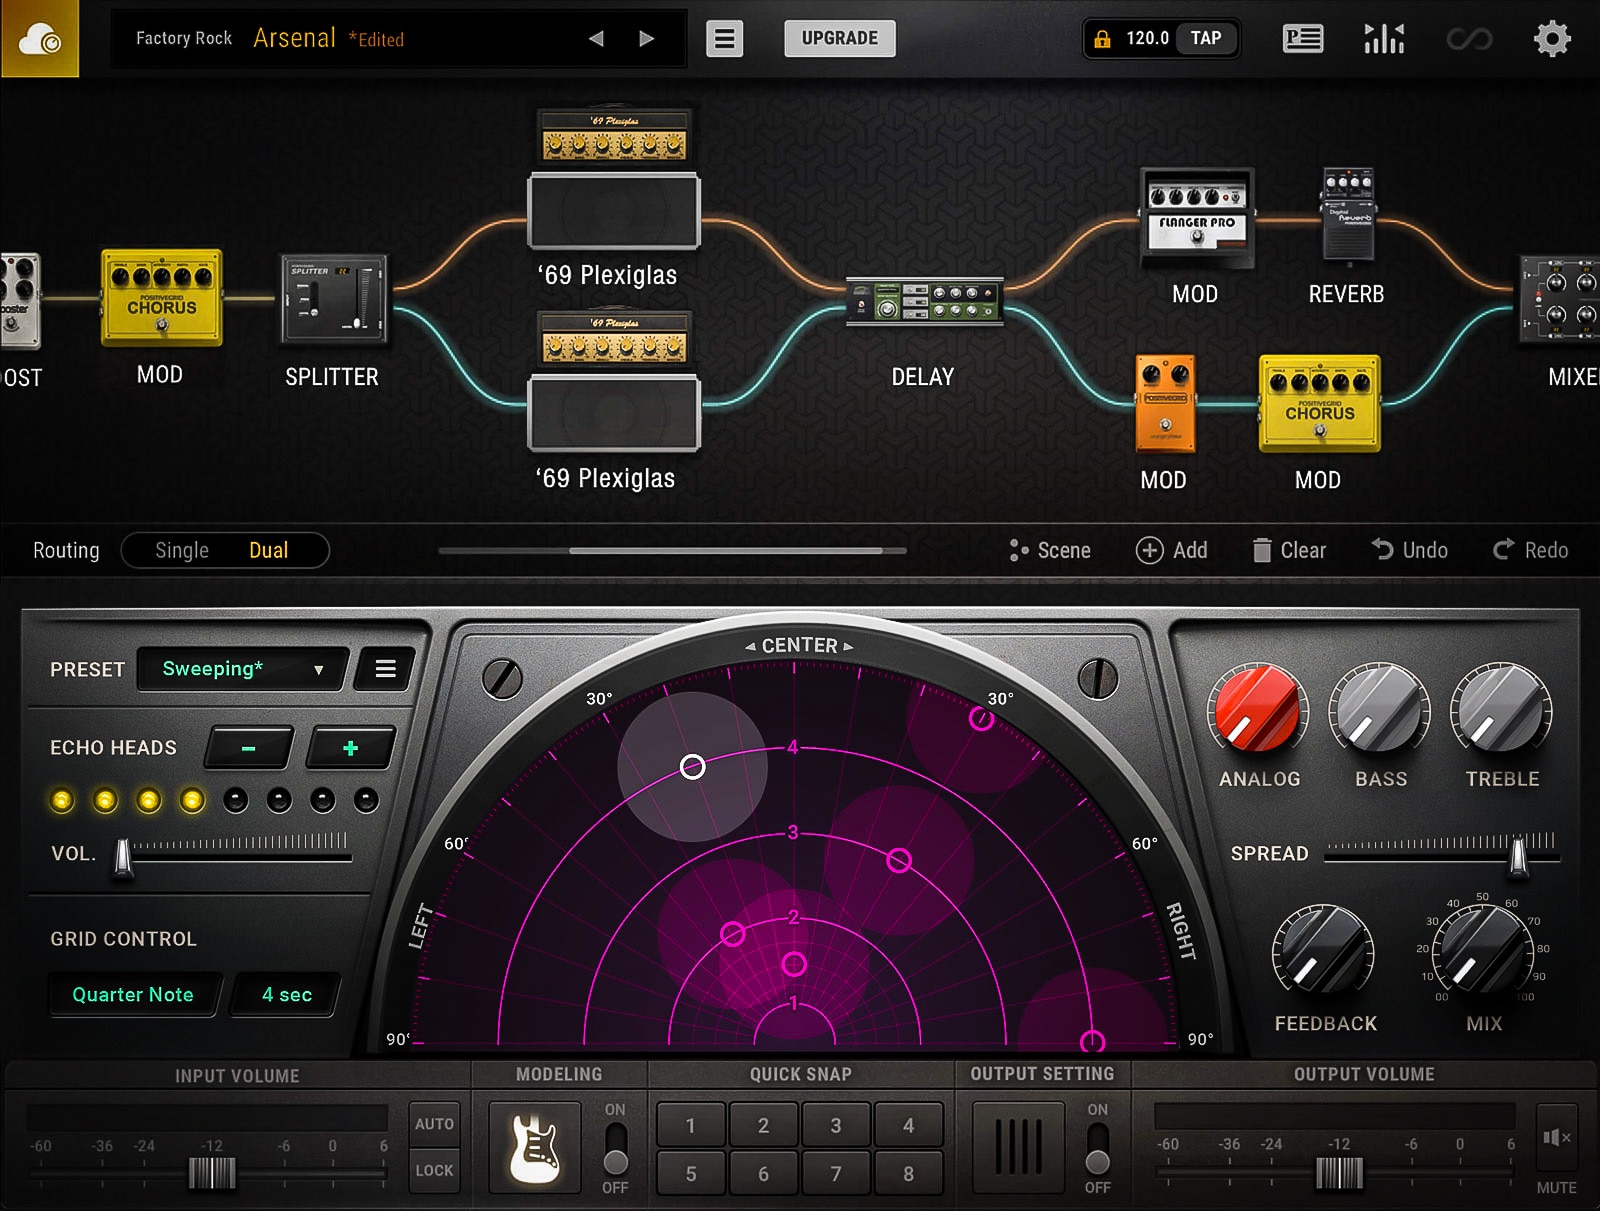Click the next preset arrow beside Arsenal
The image size is (1600, 1211).
click(x=646, y=38)
